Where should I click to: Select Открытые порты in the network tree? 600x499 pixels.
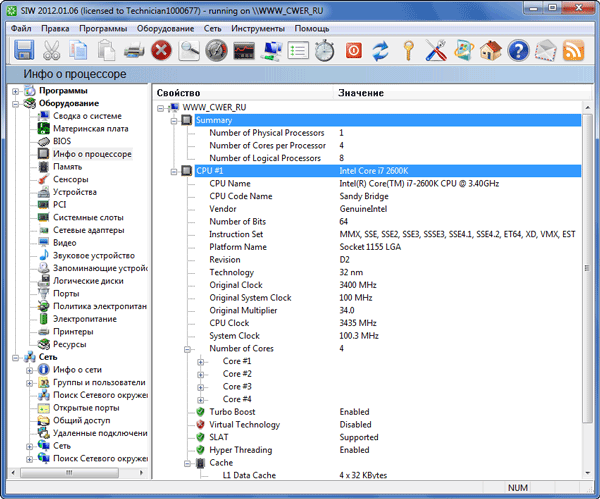87,407
